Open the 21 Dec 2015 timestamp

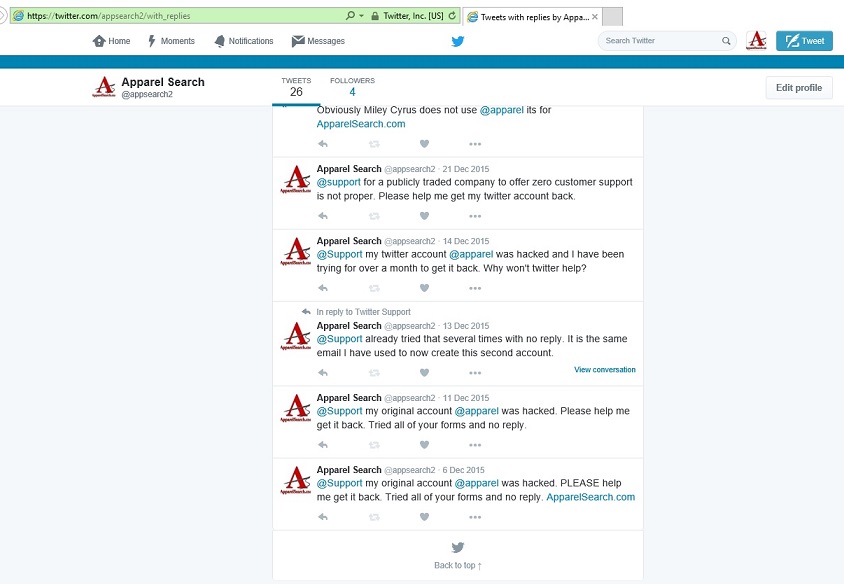466,169
